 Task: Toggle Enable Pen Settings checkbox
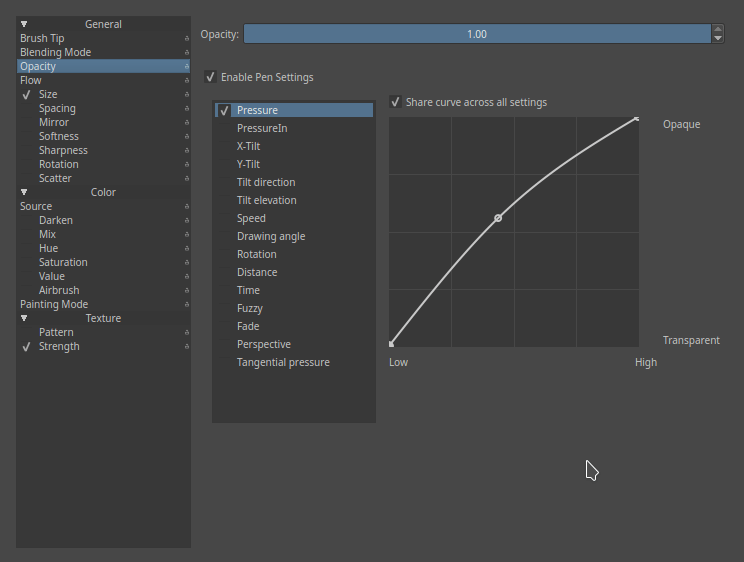tap(210, 77)
